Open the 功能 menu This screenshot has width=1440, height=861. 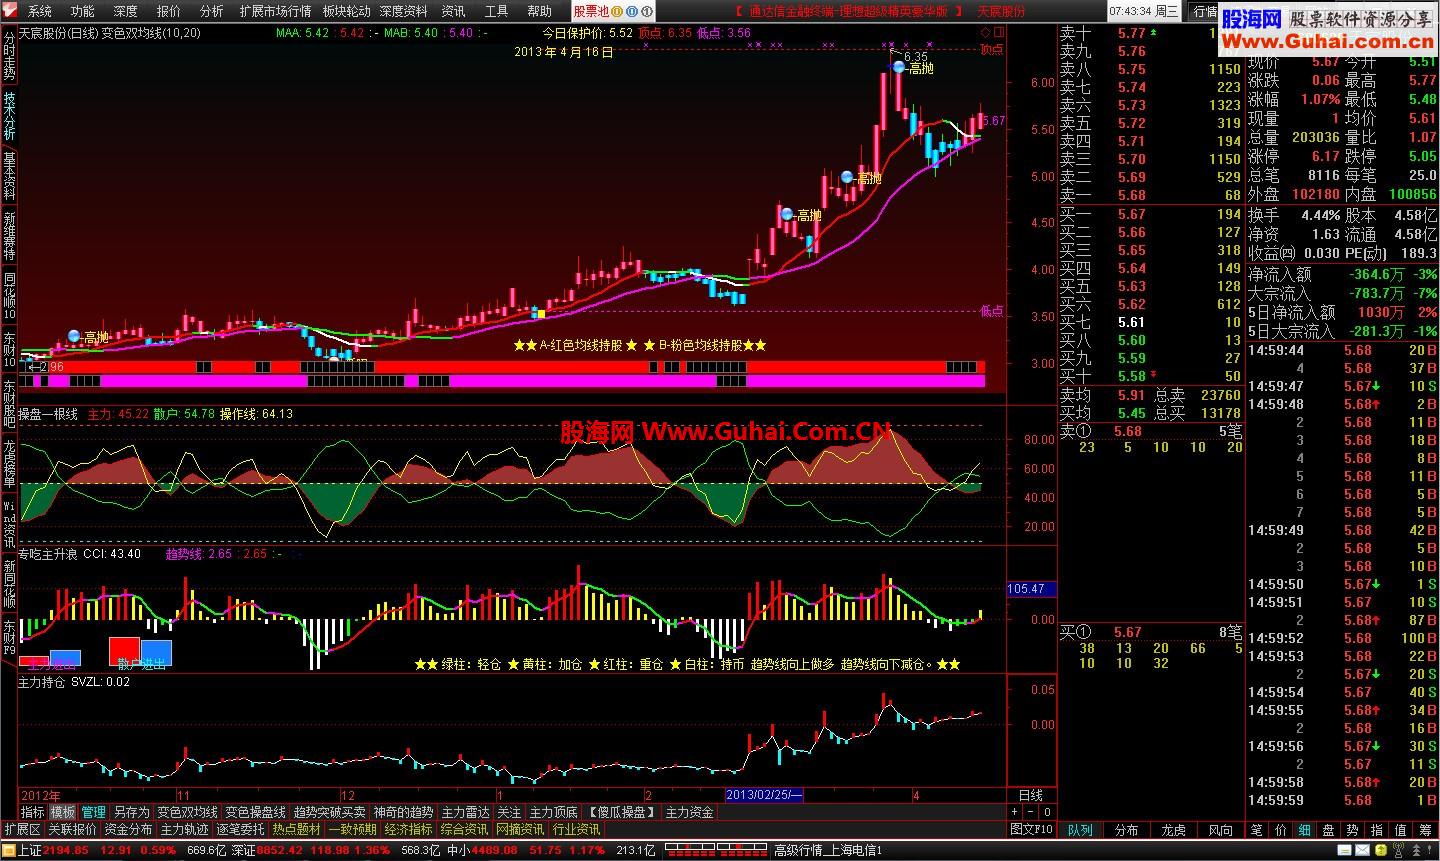(x=83, y=11)
